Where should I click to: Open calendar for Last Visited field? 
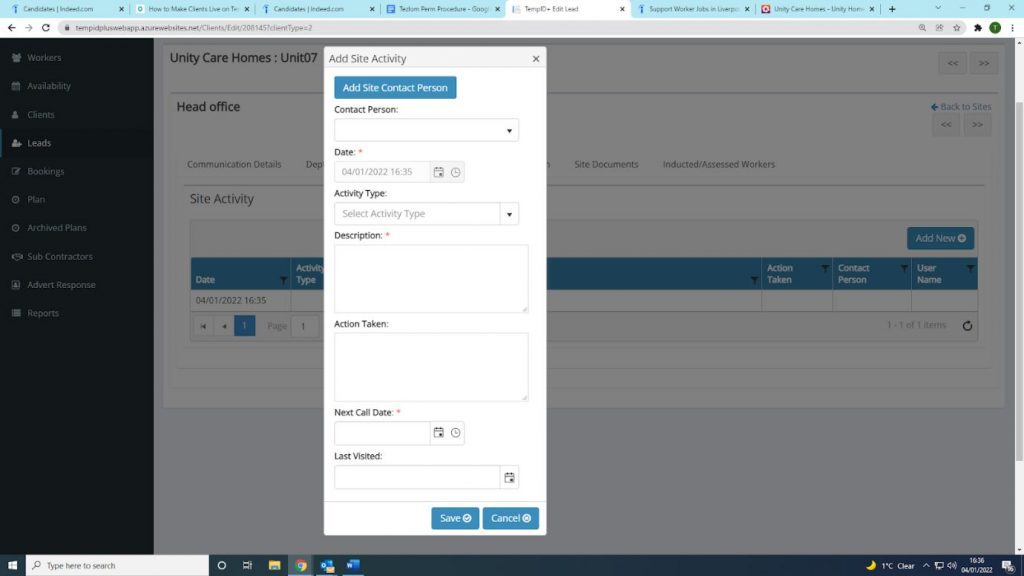point(509,478)
